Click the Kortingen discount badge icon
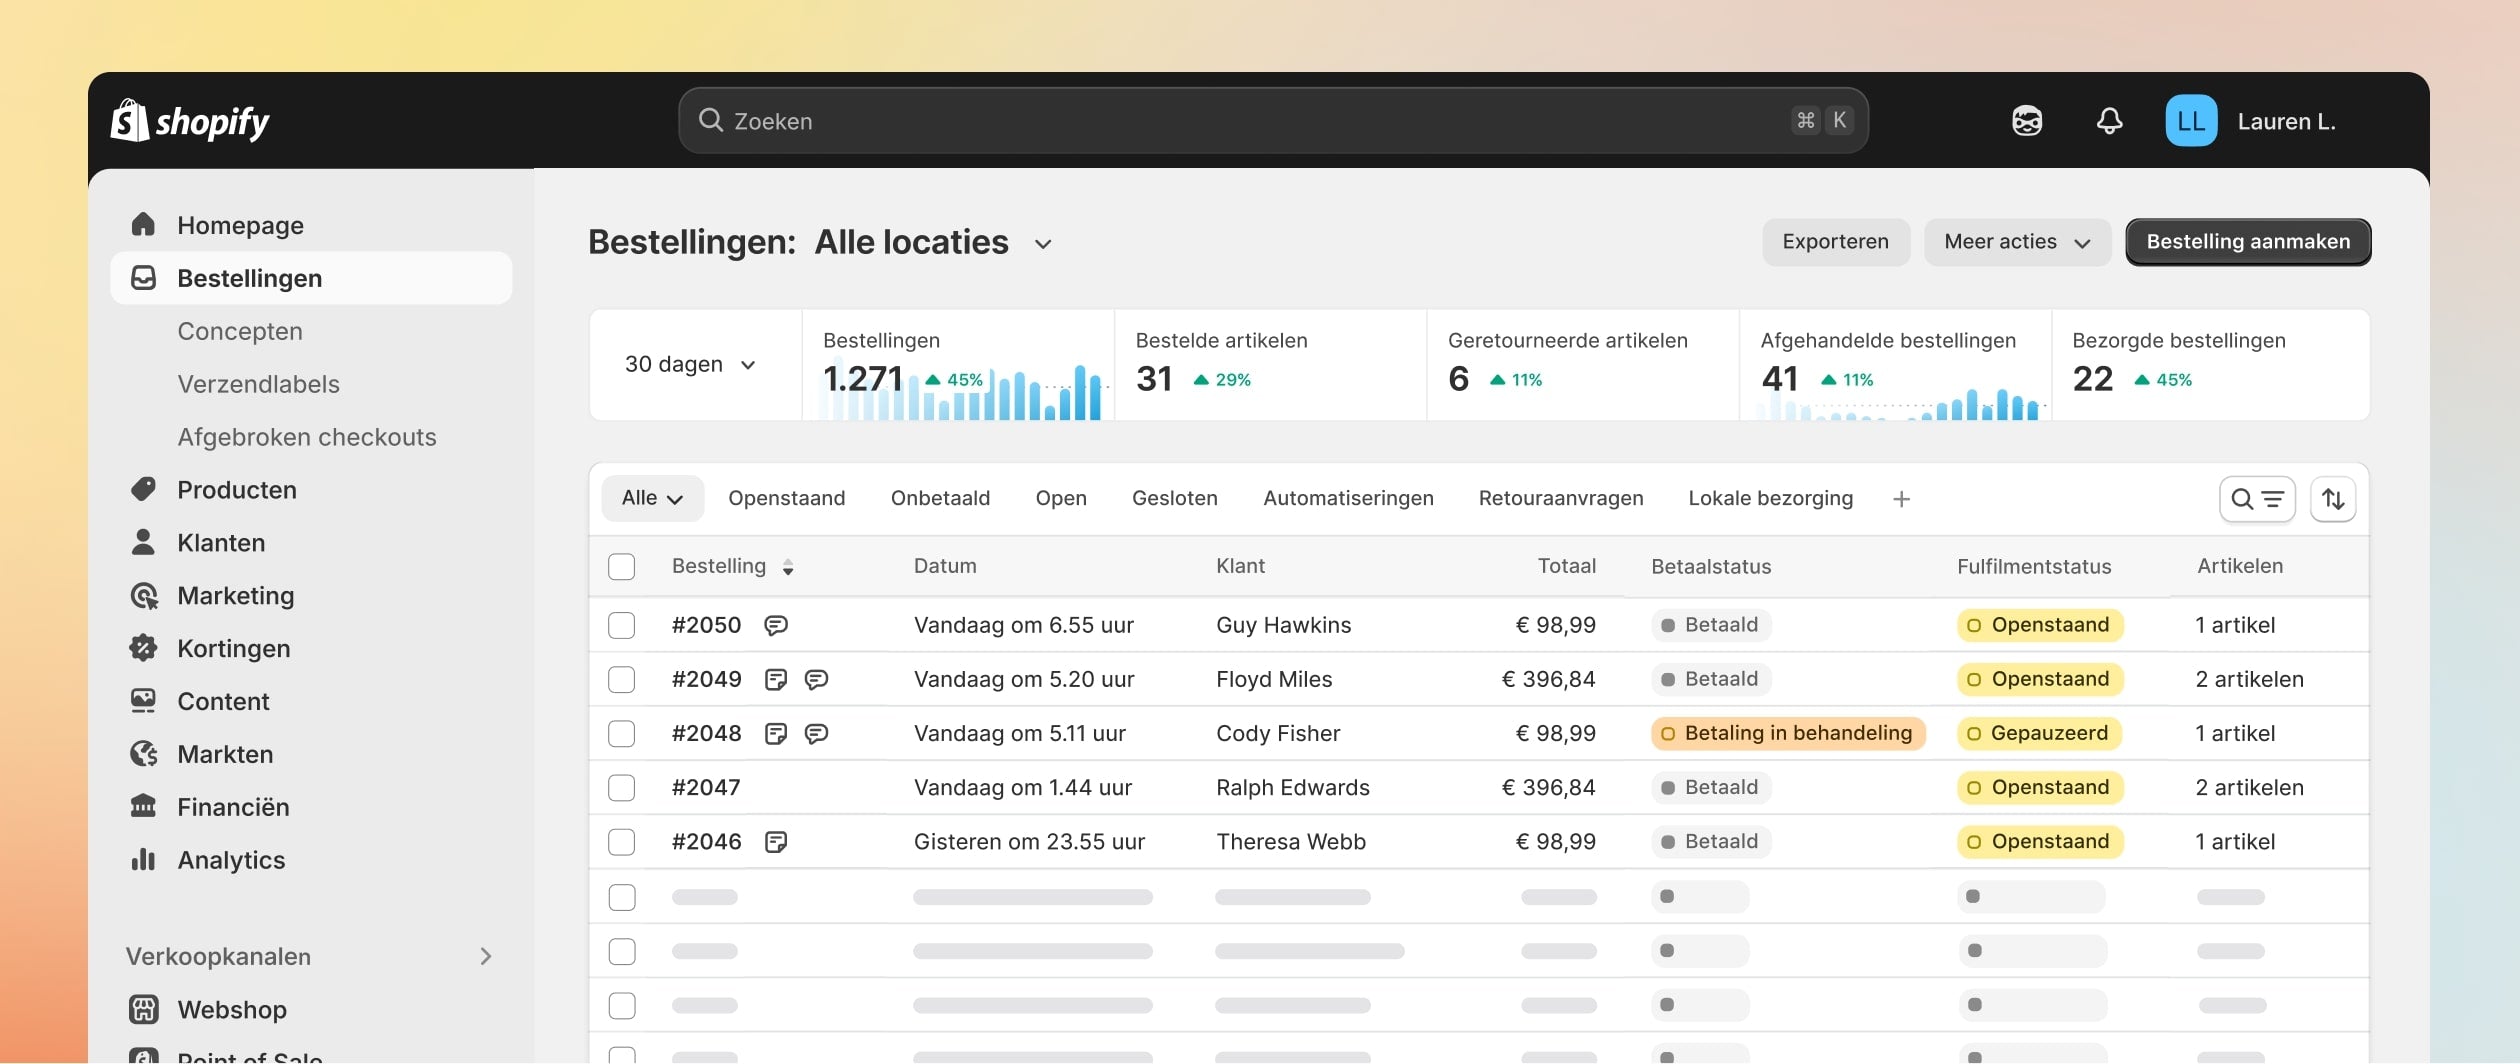Screen dimensions: 2520x1064 (x=143, y=648)
